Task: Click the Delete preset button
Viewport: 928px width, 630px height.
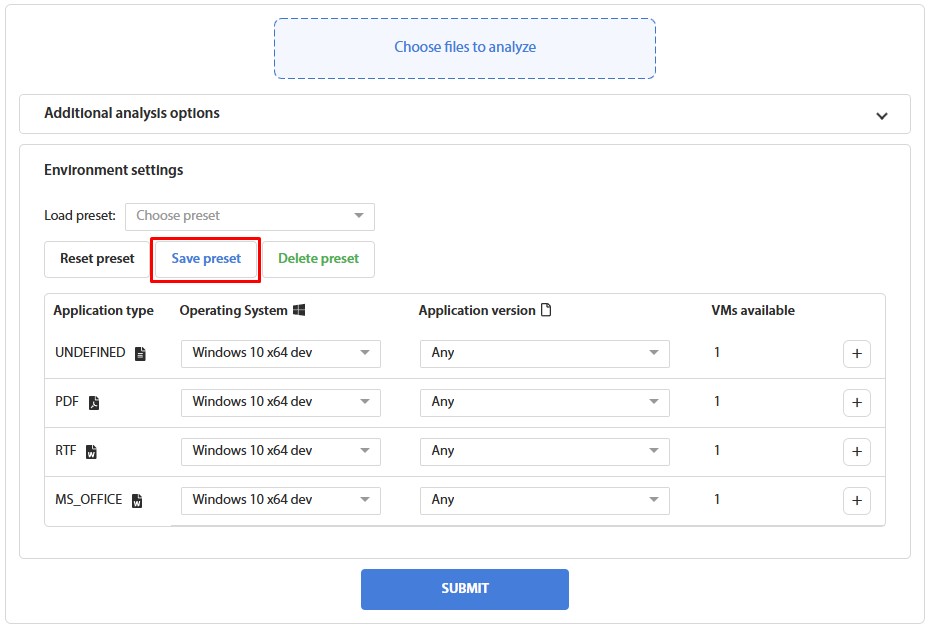Action: [317, 258]
